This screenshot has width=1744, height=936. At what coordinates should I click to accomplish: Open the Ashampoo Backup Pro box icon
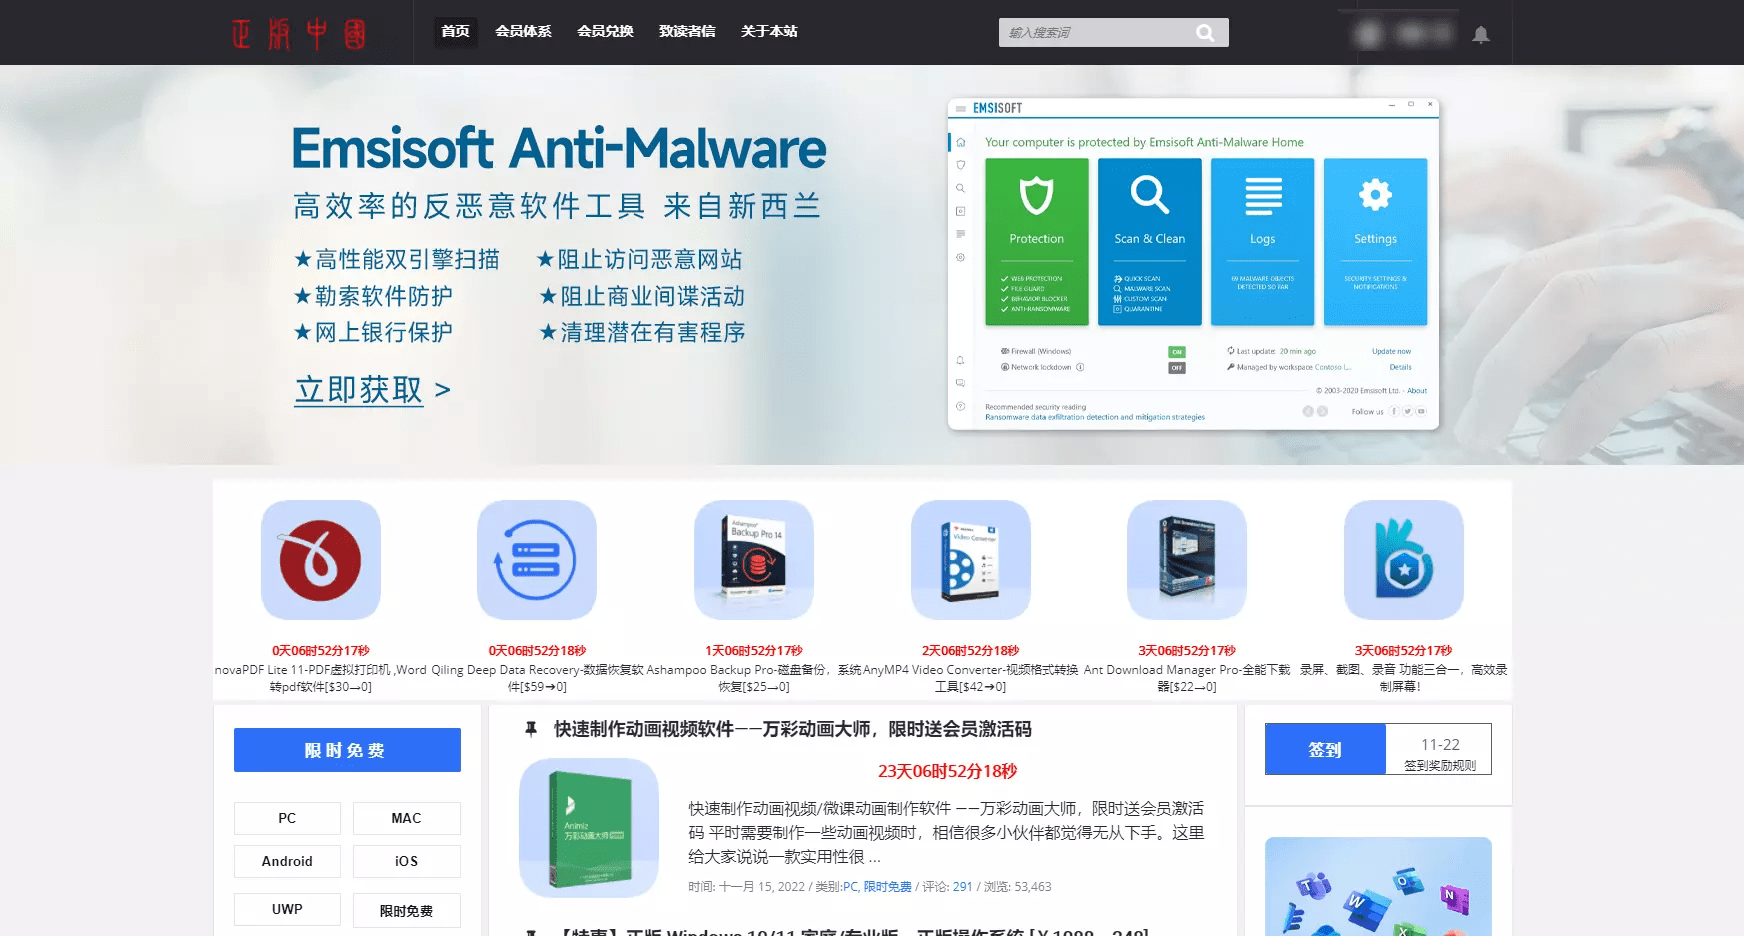[754, 560]
